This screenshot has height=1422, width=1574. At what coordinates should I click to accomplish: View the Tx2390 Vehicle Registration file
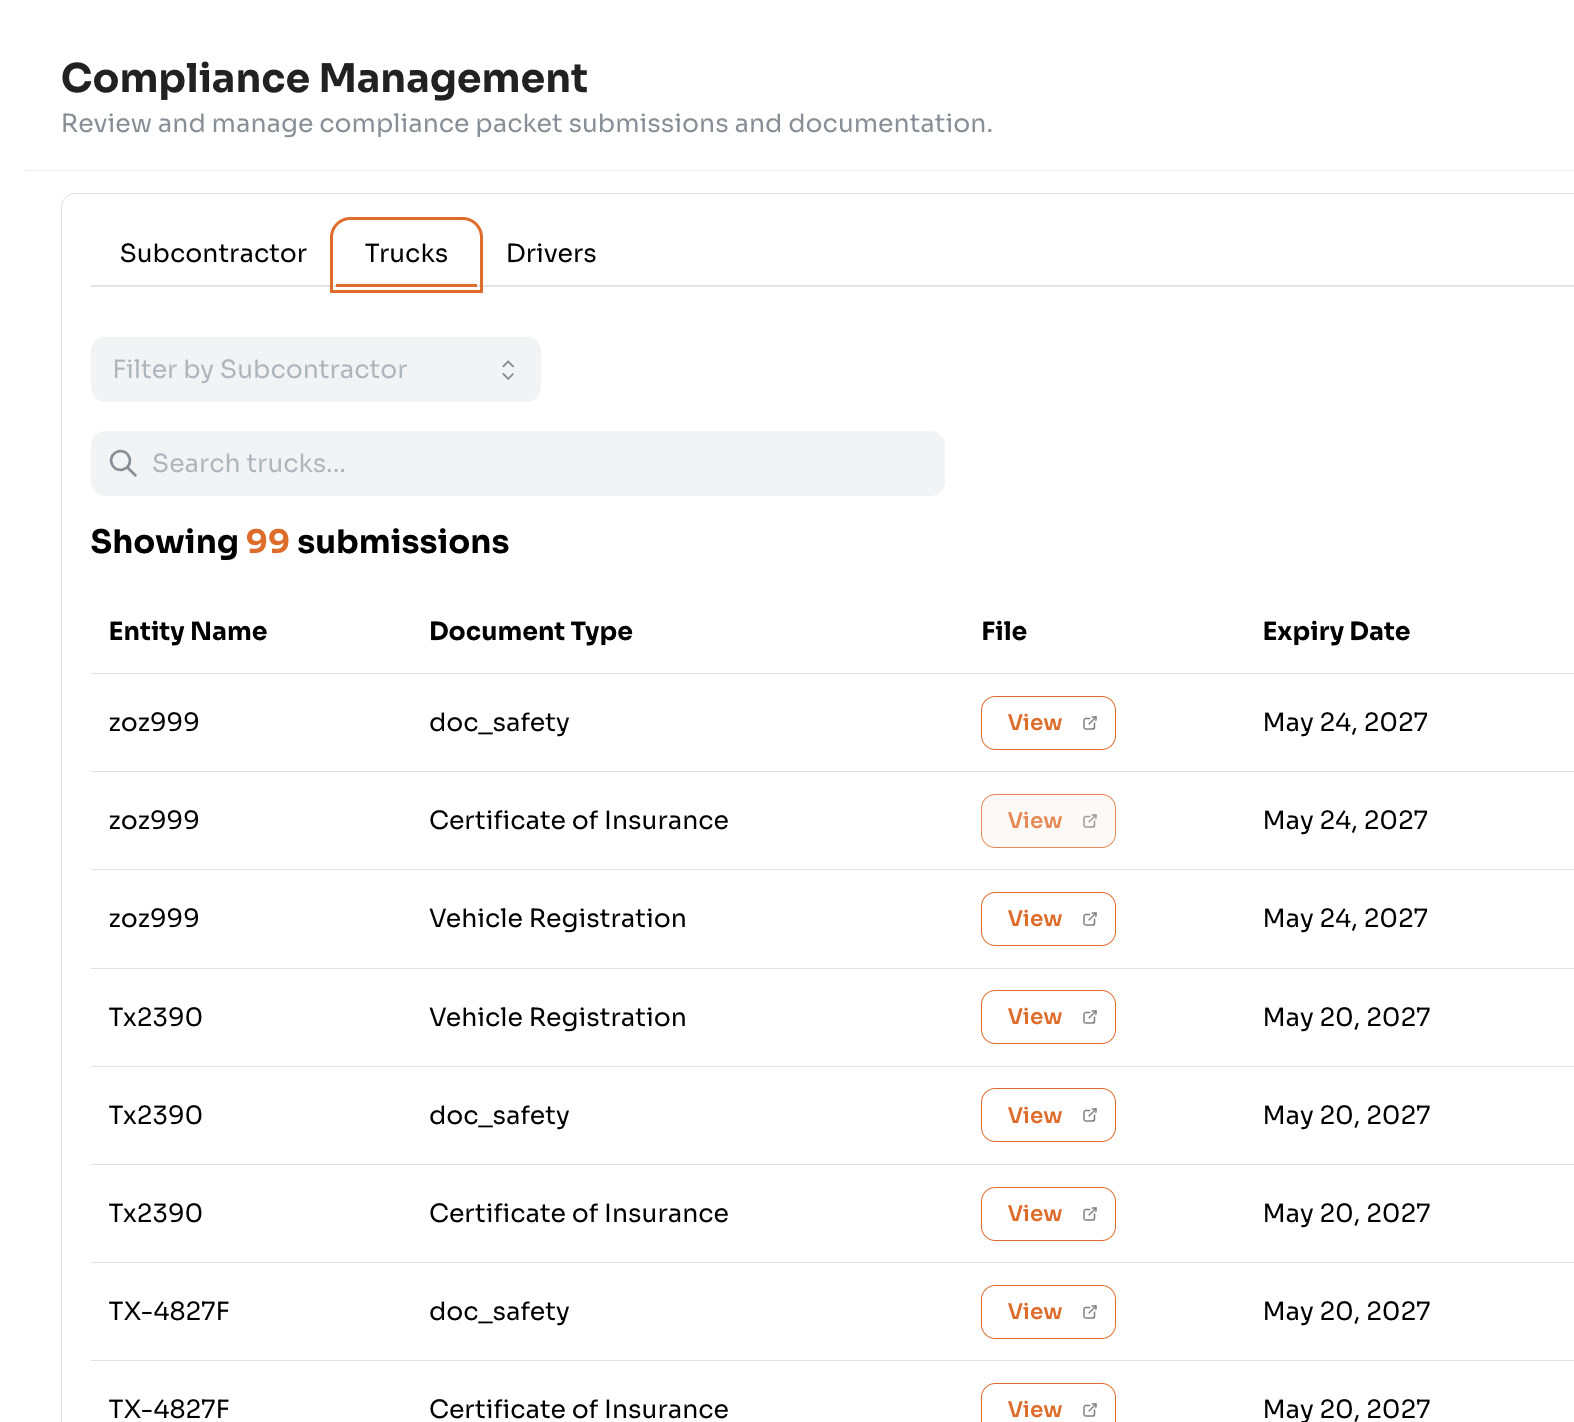(1048, 1017)
